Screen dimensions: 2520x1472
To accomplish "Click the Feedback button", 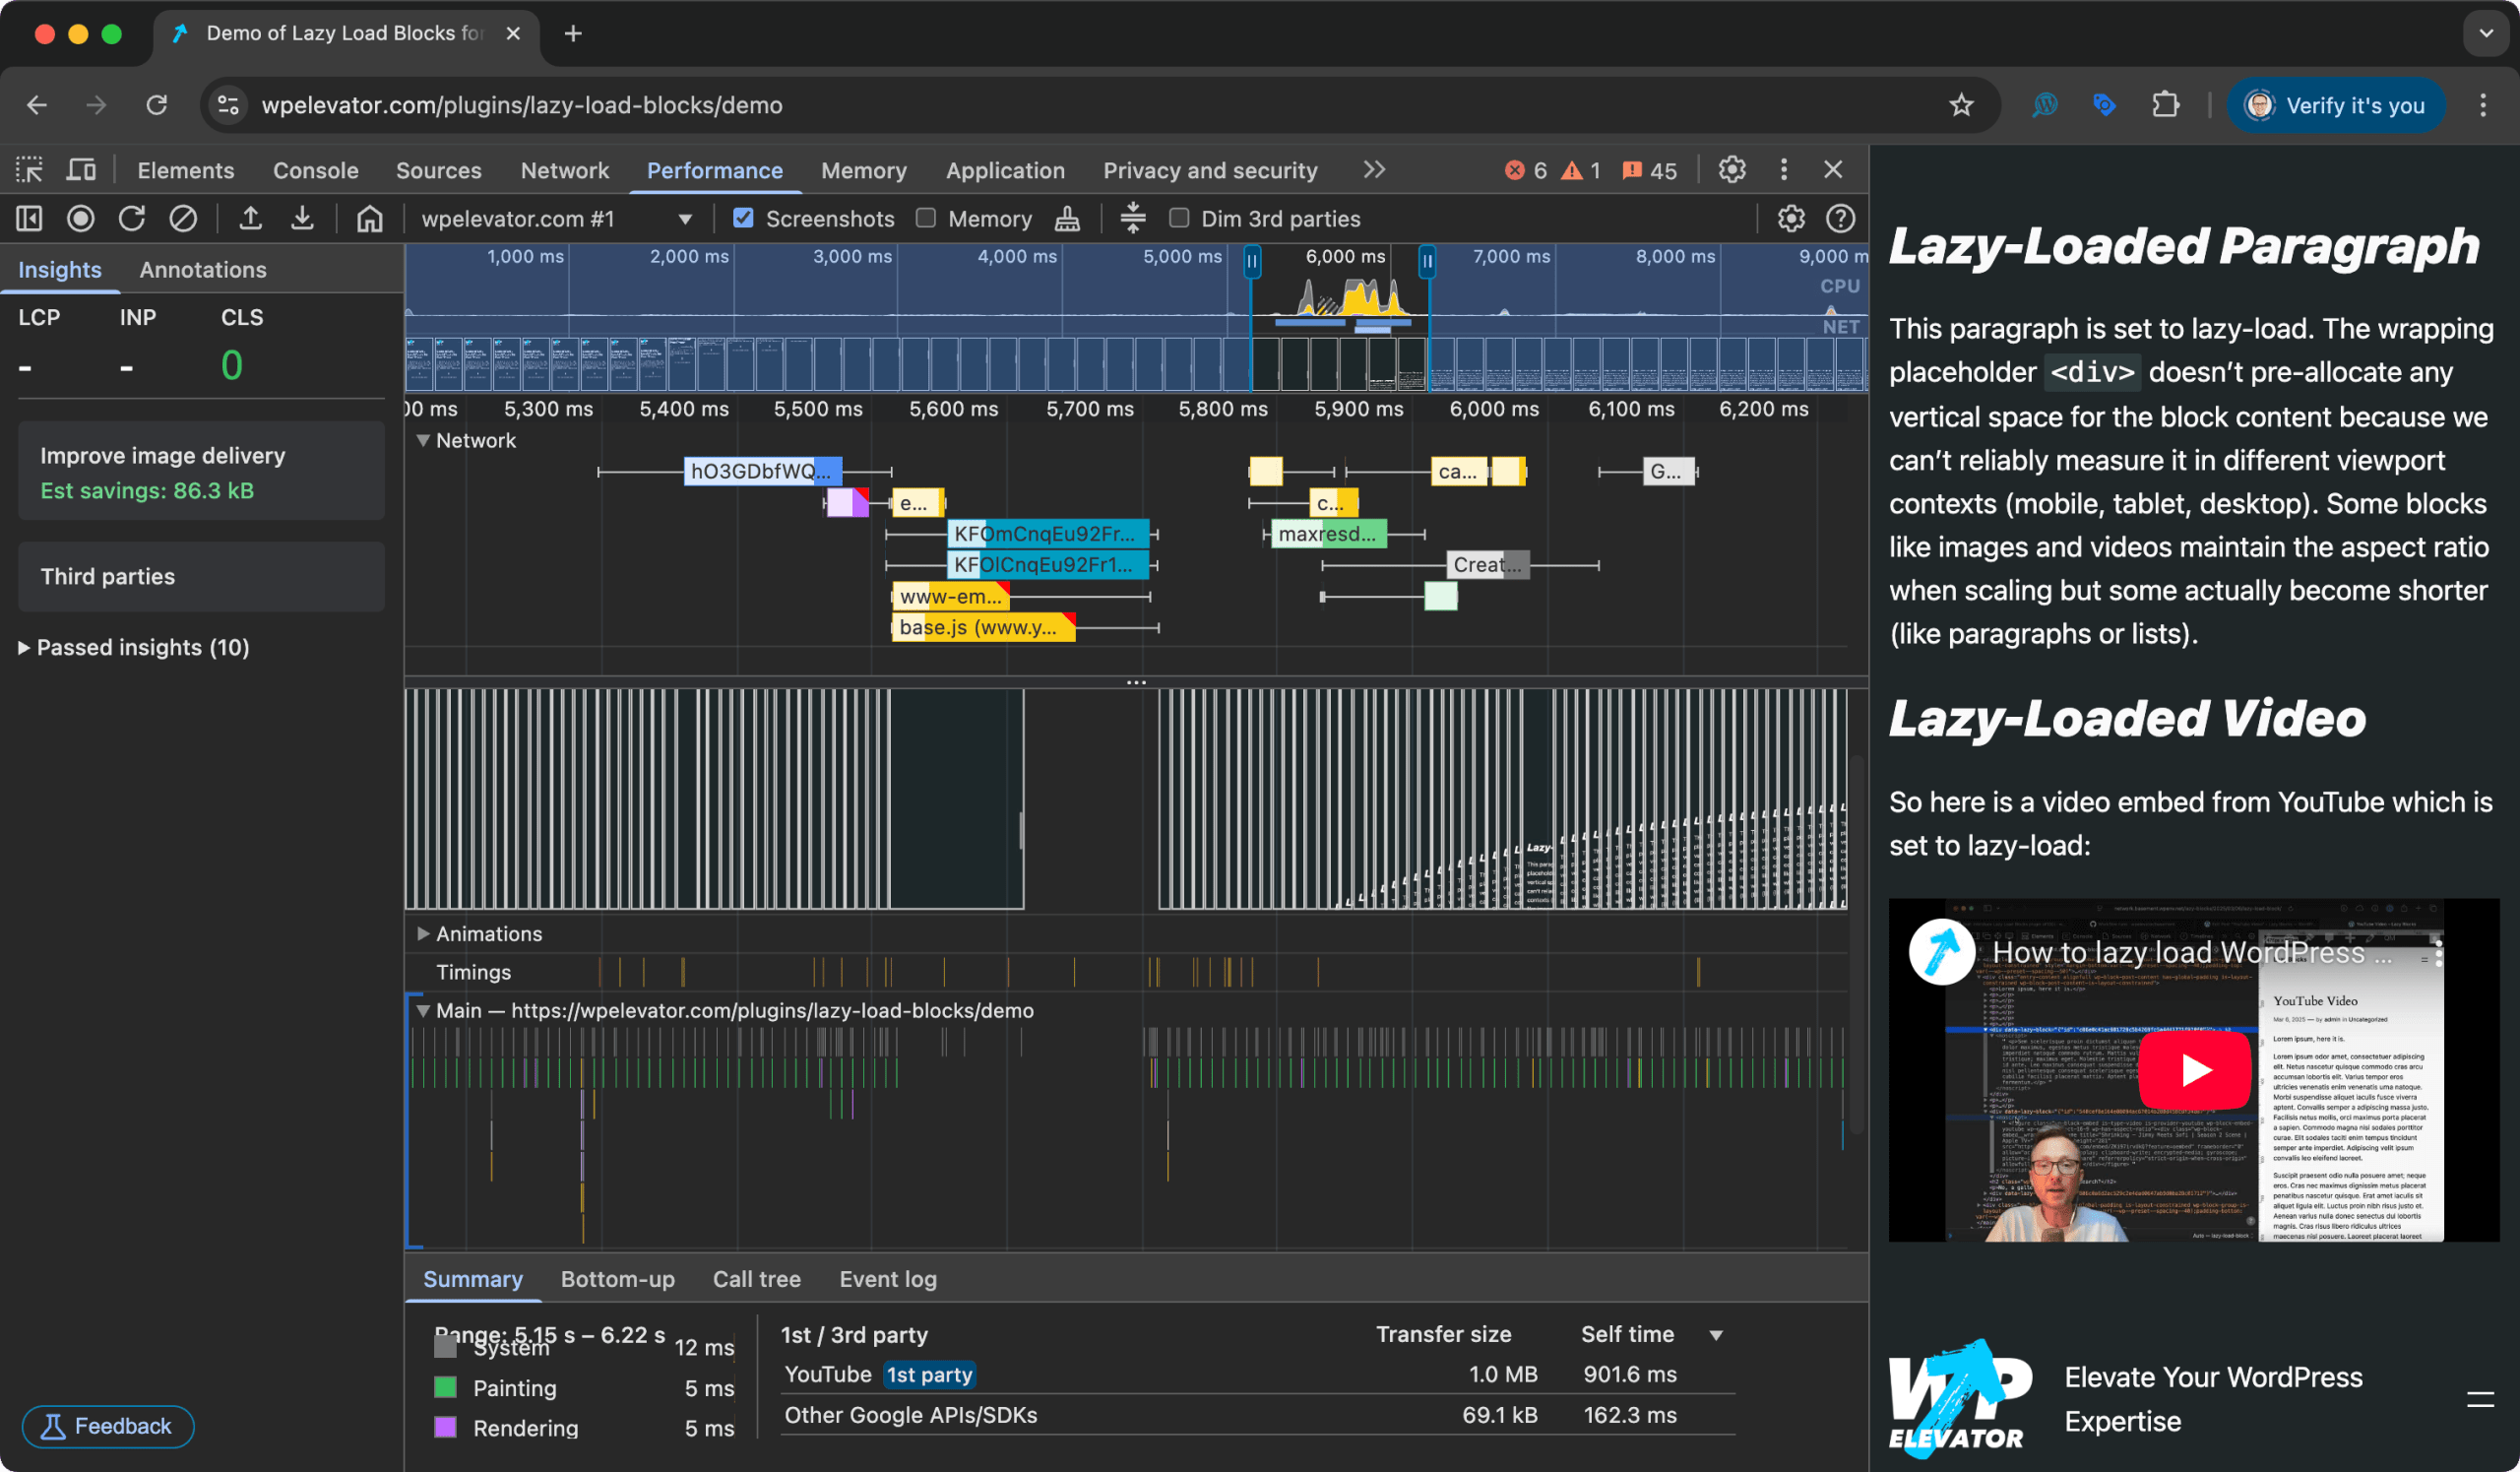I will [x=108, y=1426].
